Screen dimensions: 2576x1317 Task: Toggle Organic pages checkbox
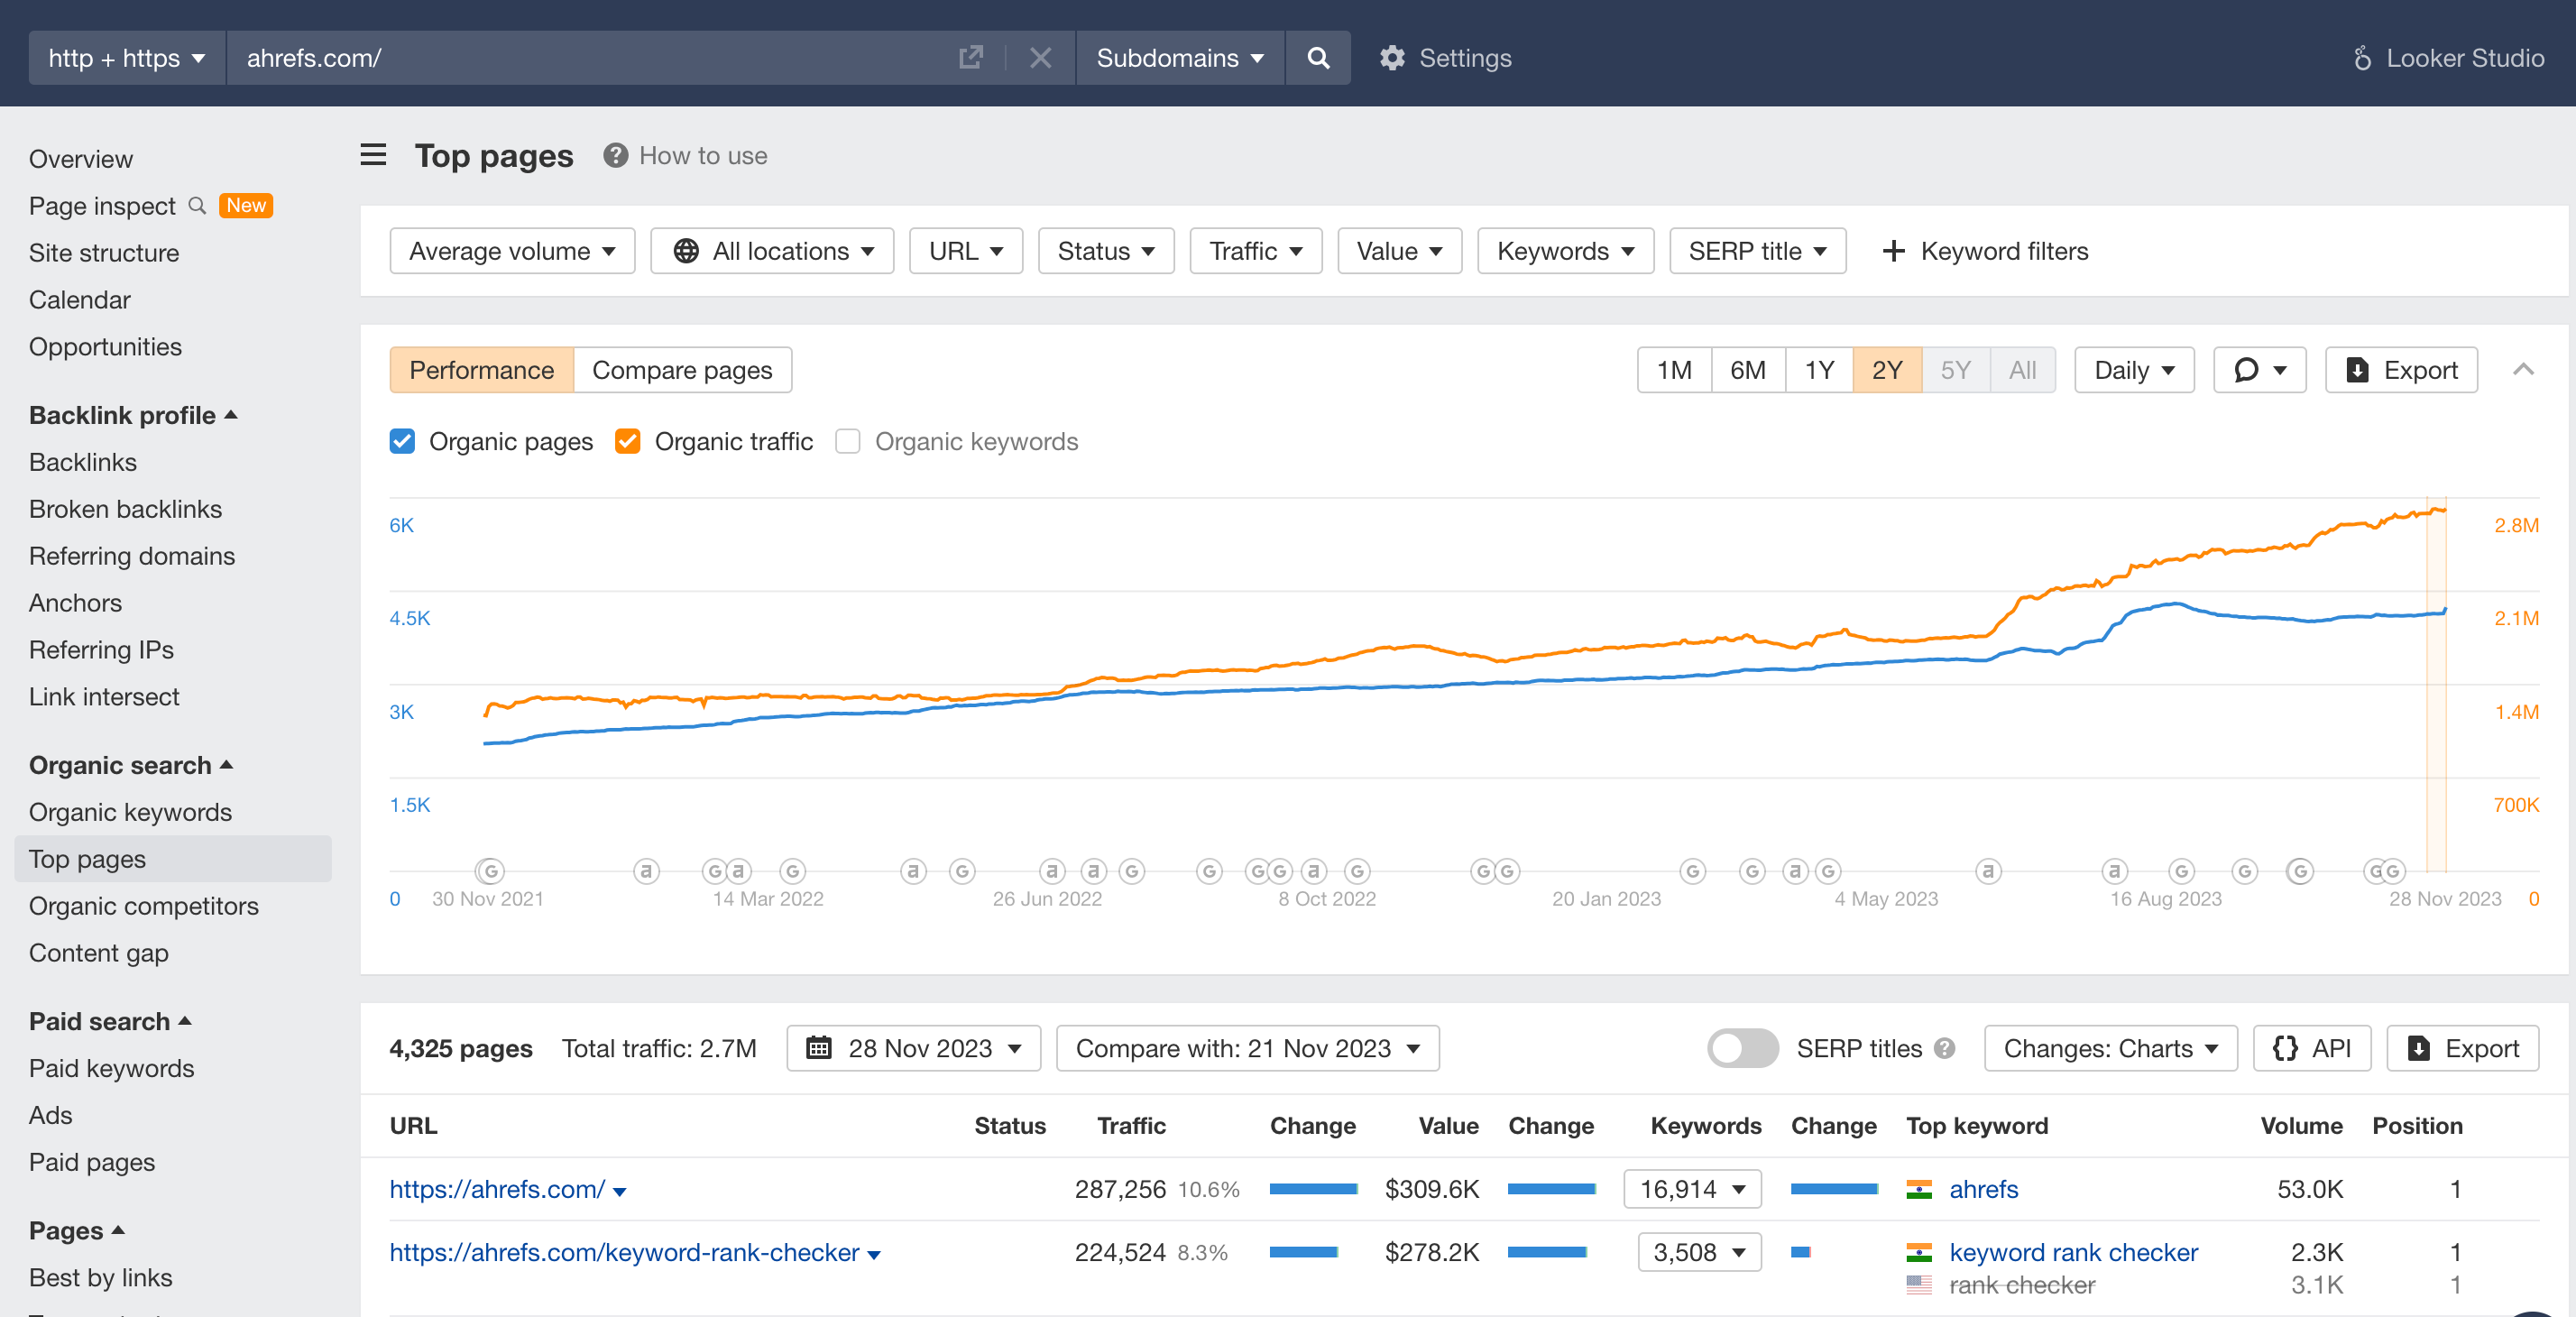(402, 441)
